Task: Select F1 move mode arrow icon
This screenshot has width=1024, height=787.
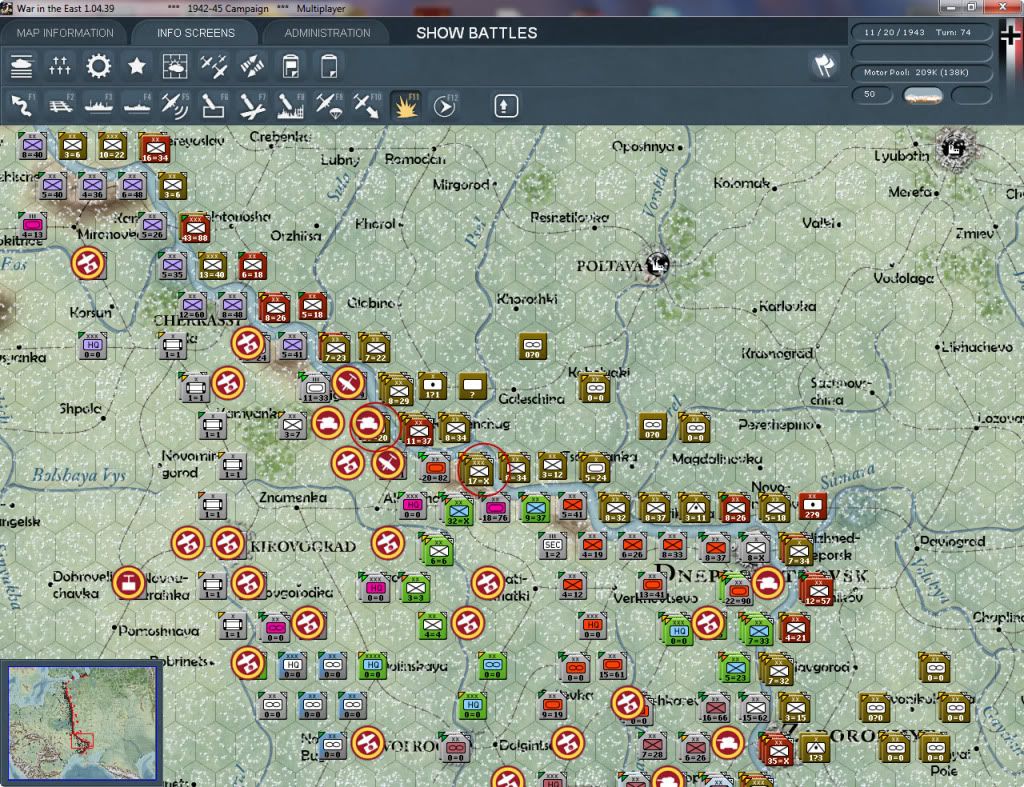Action: [x=23, y=106]
